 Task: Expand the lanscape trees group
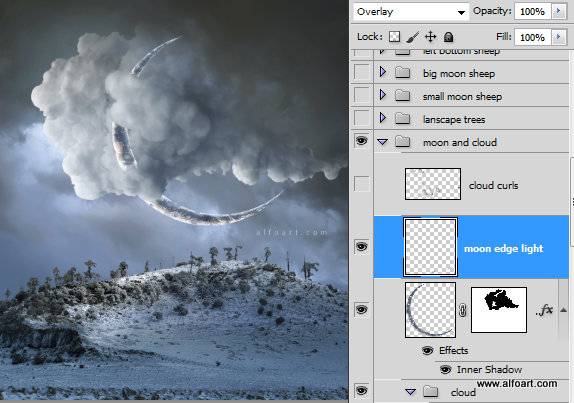click(x=383, y=118)
